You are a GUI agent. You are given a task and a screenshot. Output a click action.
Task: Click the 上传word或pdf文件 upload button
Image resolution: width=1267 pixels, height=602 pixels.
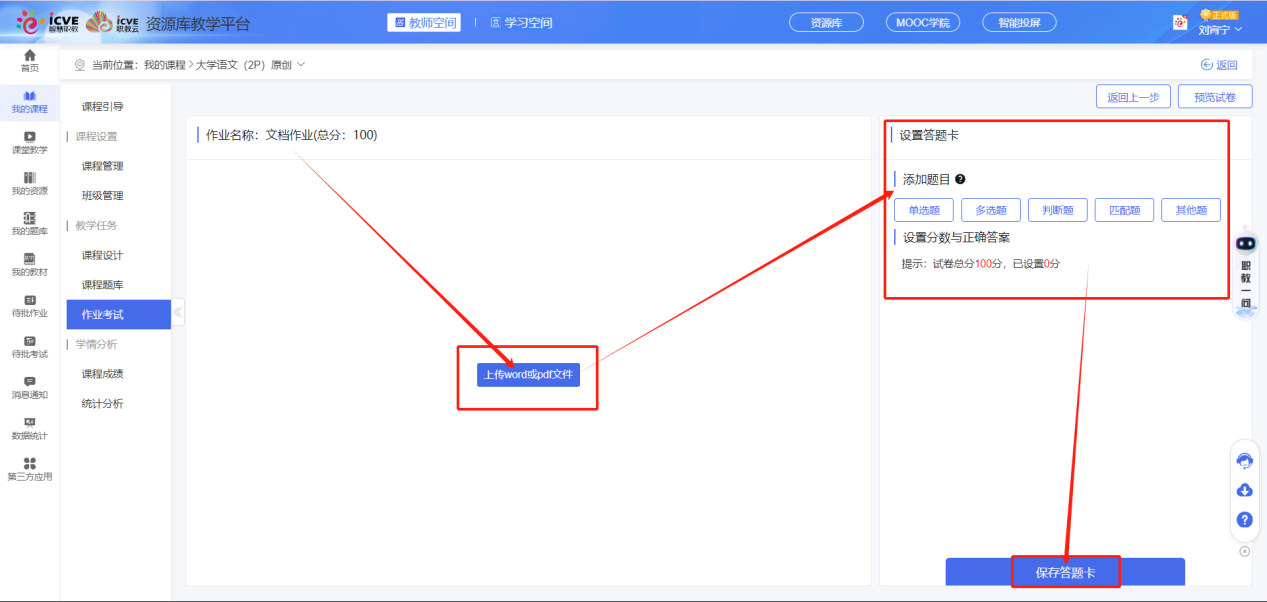point(528,375)
